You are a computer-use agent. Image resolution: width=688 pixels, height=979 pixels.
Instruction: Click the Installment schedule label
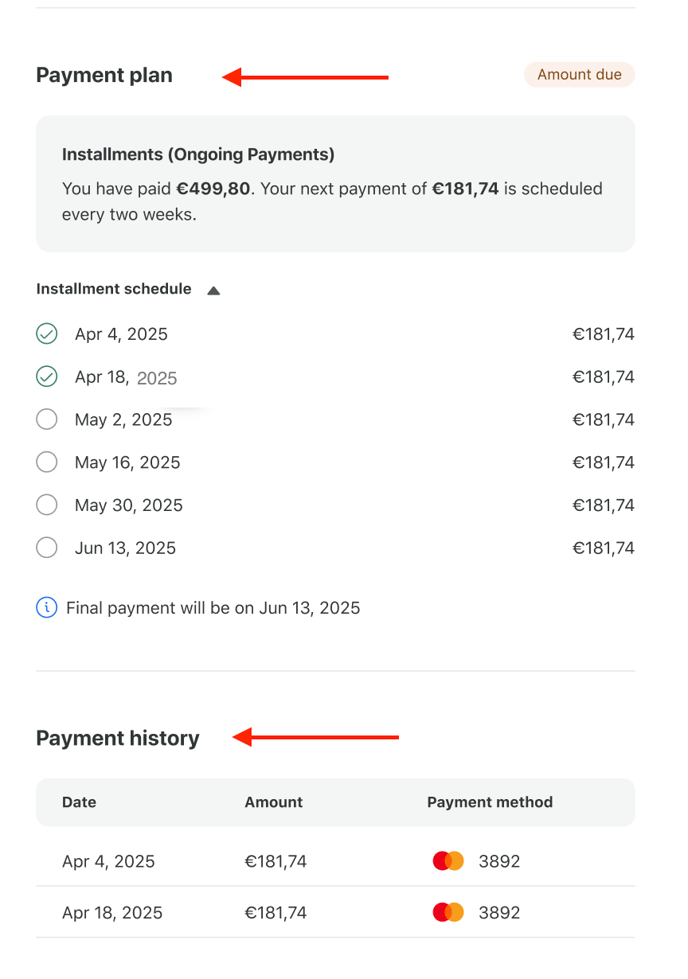[114, 289]
